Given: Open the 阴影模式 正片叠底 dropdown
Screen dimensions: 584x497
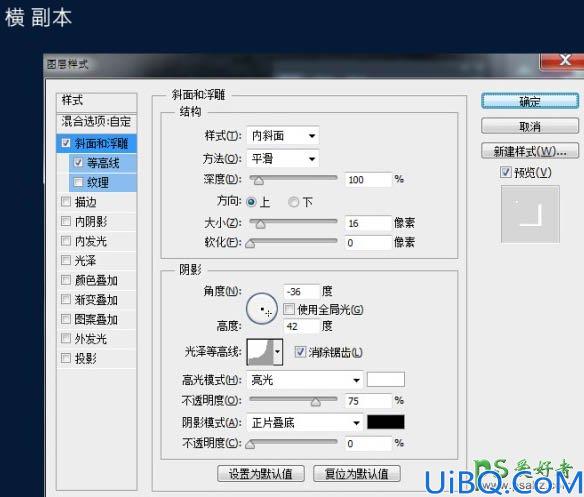Looking at the screenshot, I should (305, 423).
